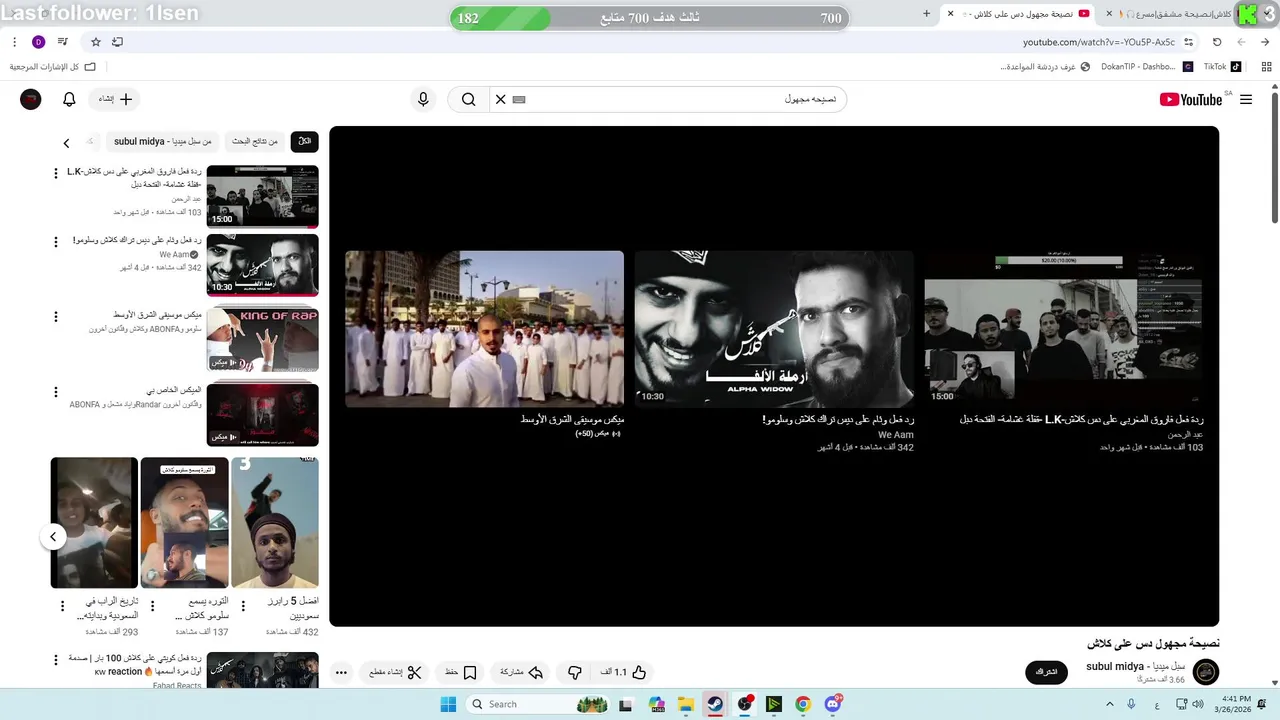Open a new Chrome tab
This screenshot has width=1280, height=720.
tap(927, 13)
